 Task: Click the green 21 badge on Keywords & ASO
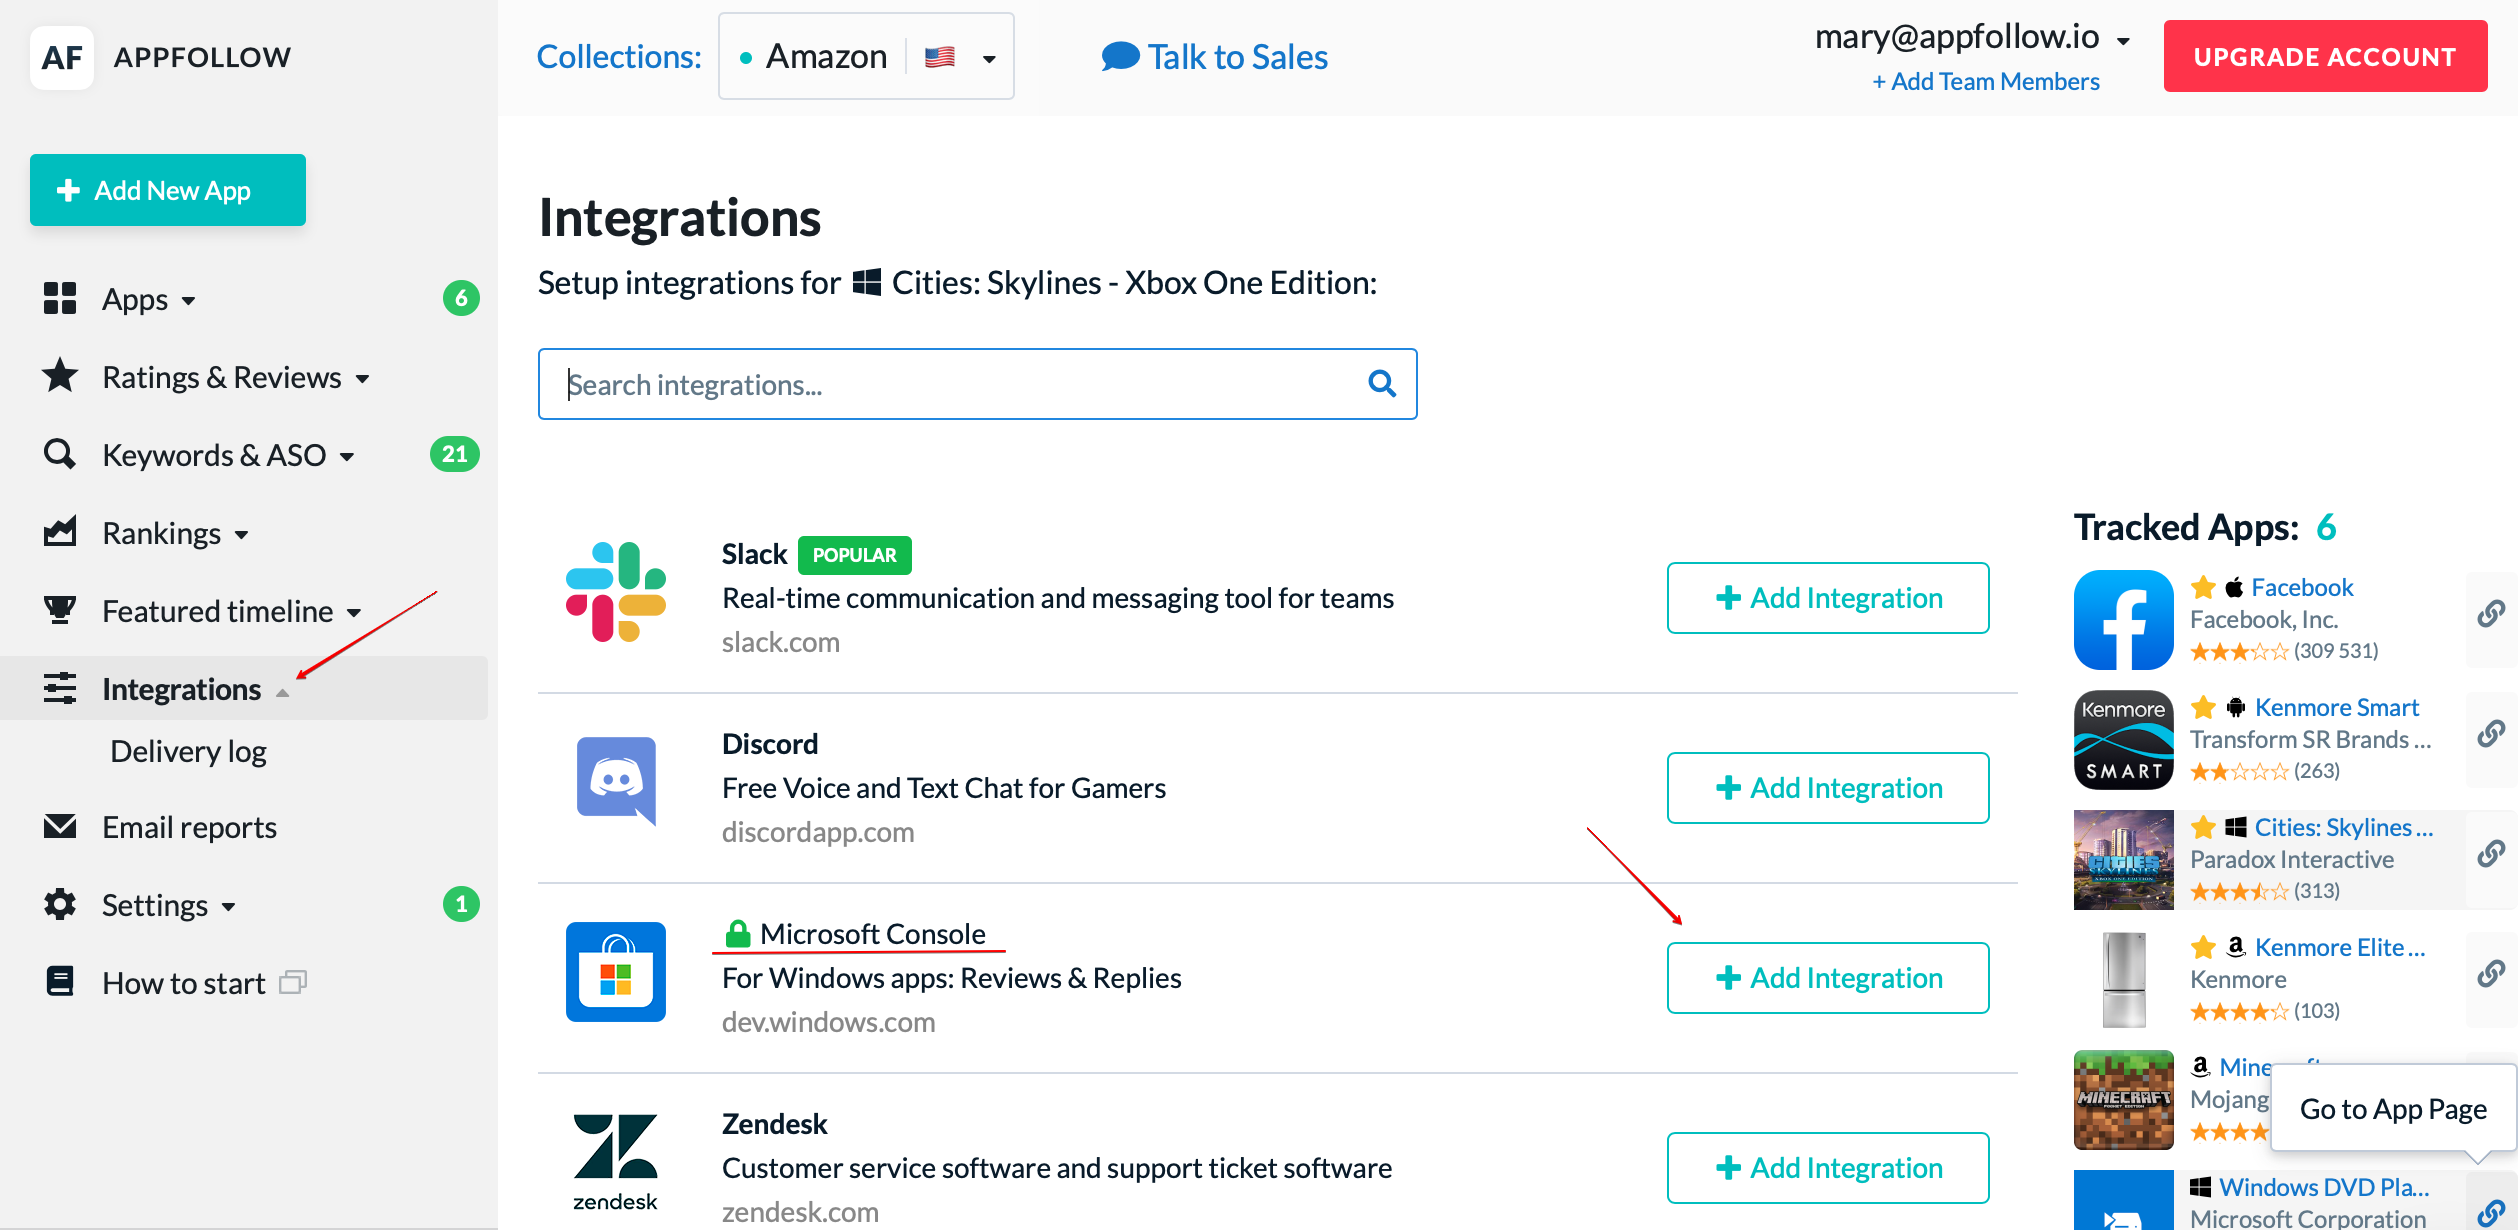(454, 454)
